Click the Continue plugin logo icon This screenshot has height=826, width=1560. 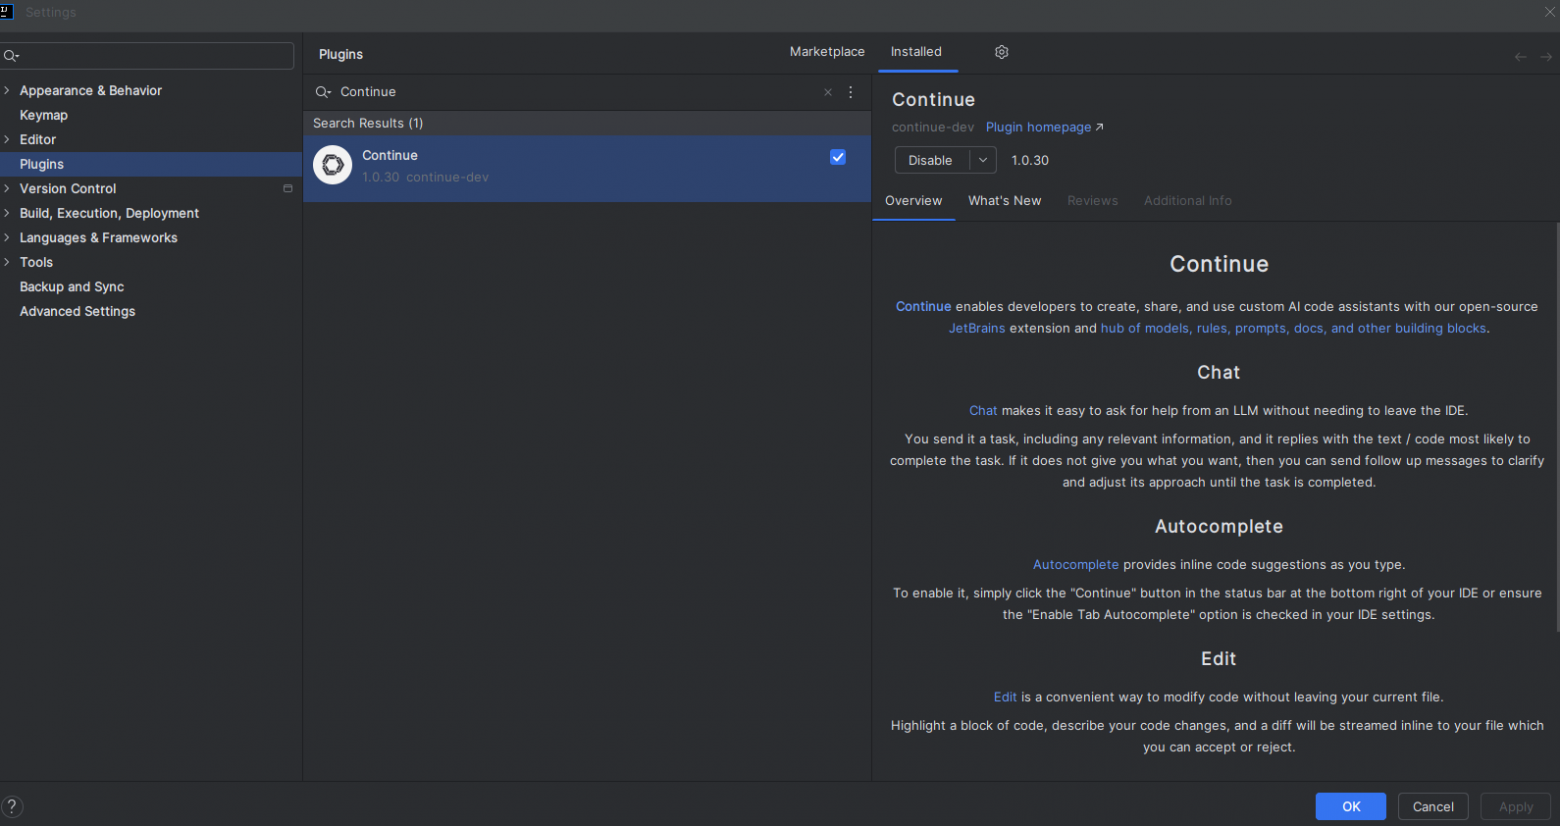(x=333, y=165)
